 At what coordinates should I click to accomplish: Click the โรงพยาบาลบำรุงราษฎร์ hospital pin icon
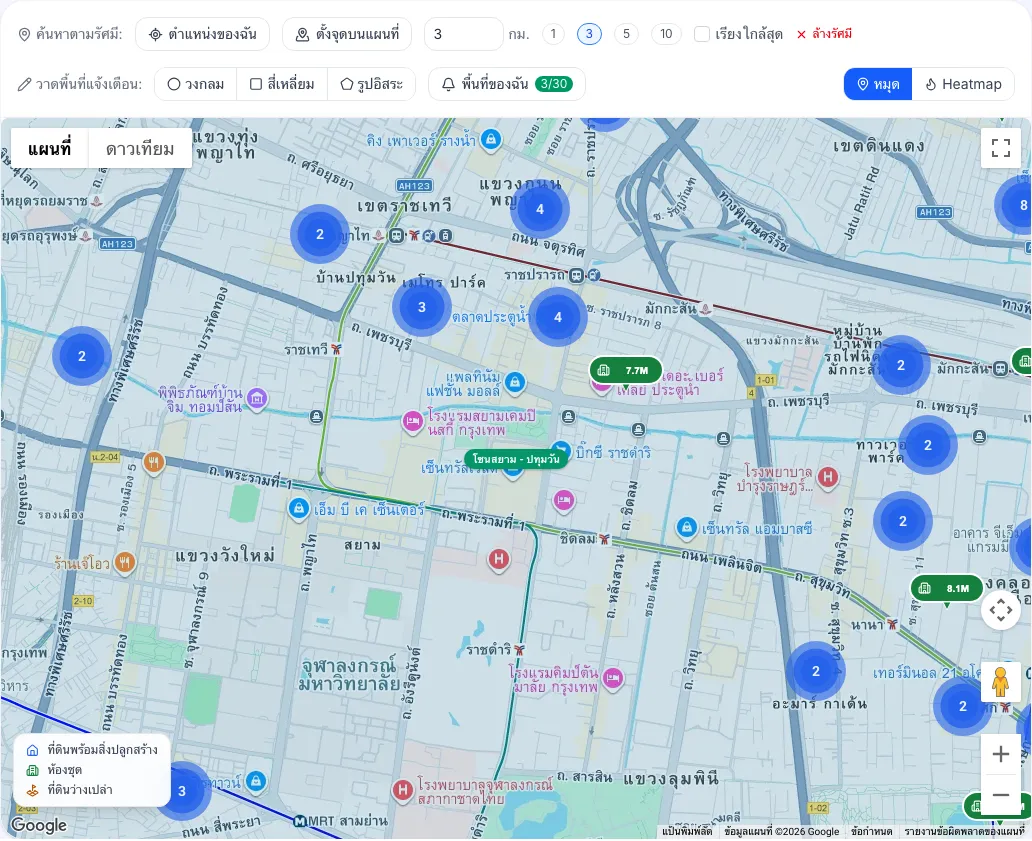[828, 476]
